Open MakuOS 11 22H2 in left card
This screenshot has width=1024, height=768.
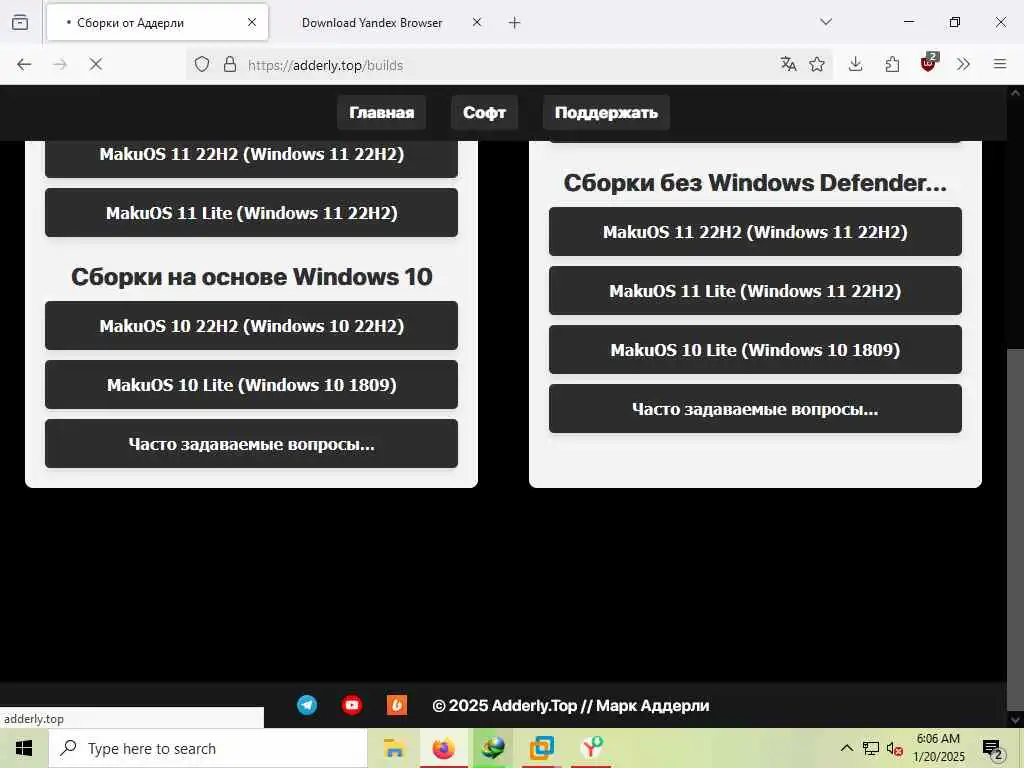(251, 157)
